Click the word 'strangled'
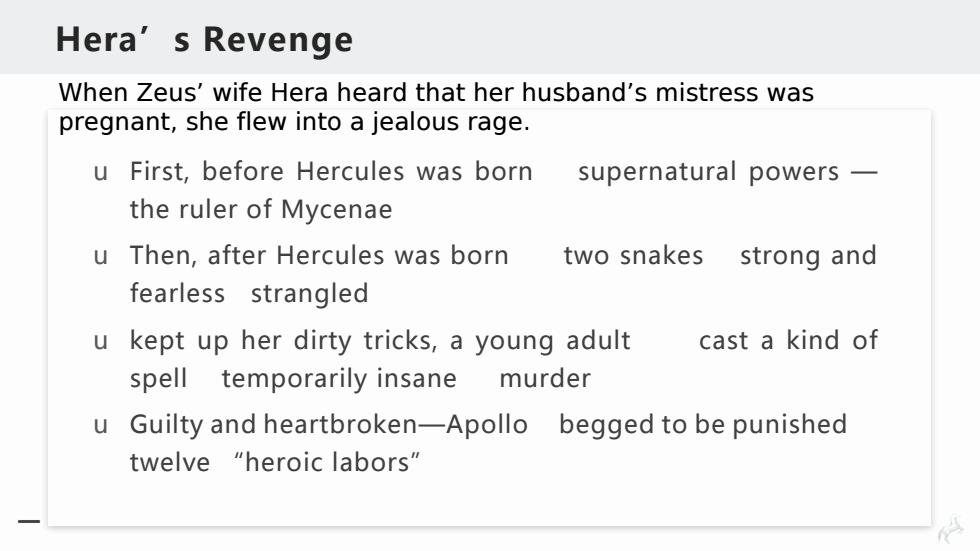Screen dimensions: 980x551 309,294
